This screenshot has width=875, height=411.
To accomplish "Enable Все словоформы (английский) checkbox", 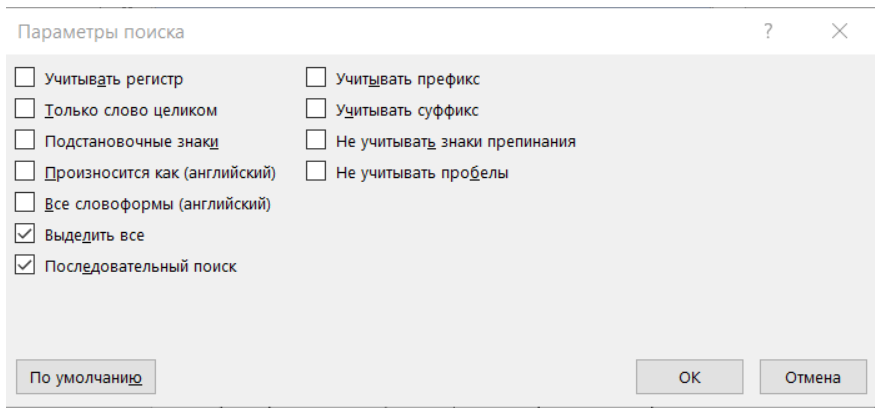I will pos(26,203).
